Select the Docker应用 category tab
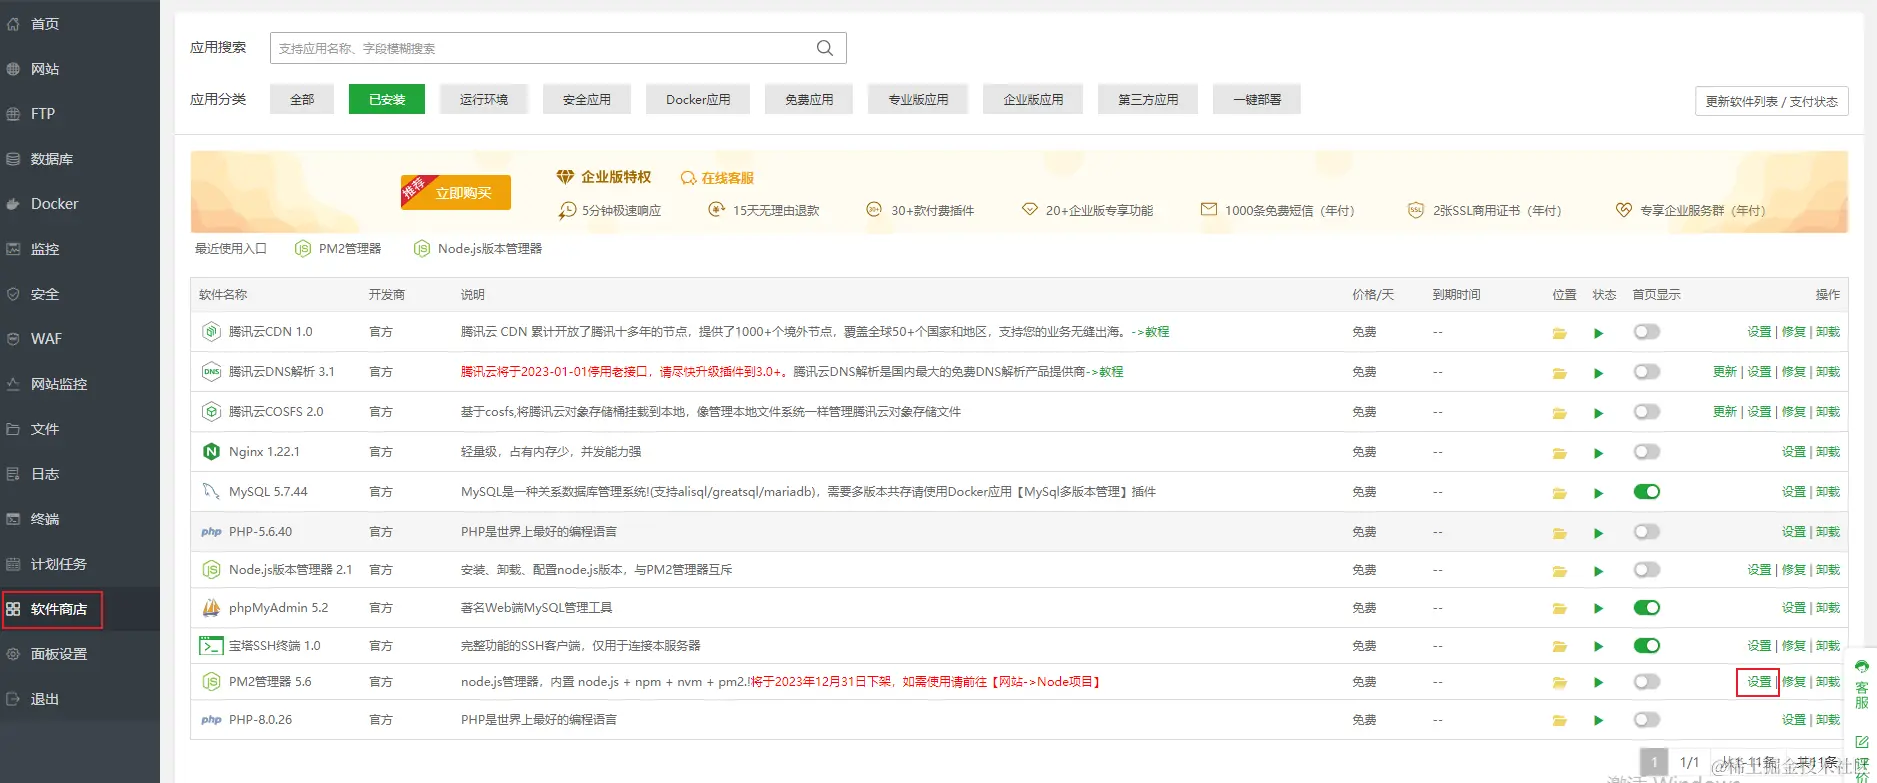Screen dimensions: 1877x783 698,99
